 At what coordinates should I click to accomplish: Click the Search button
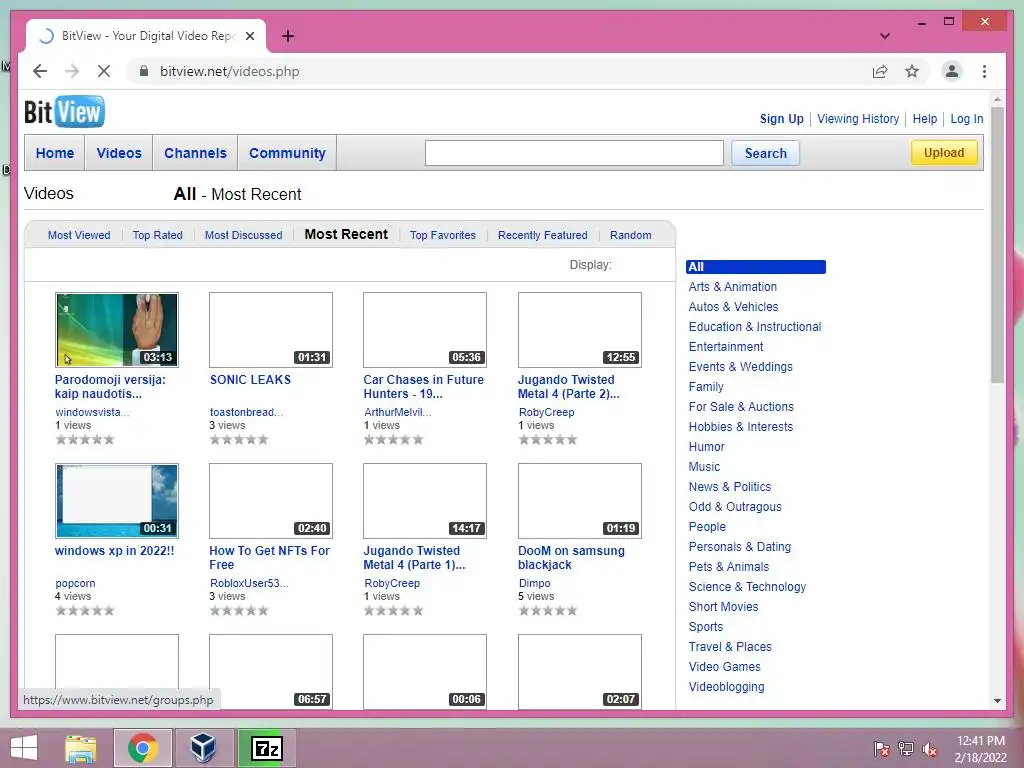pos(765,153)
